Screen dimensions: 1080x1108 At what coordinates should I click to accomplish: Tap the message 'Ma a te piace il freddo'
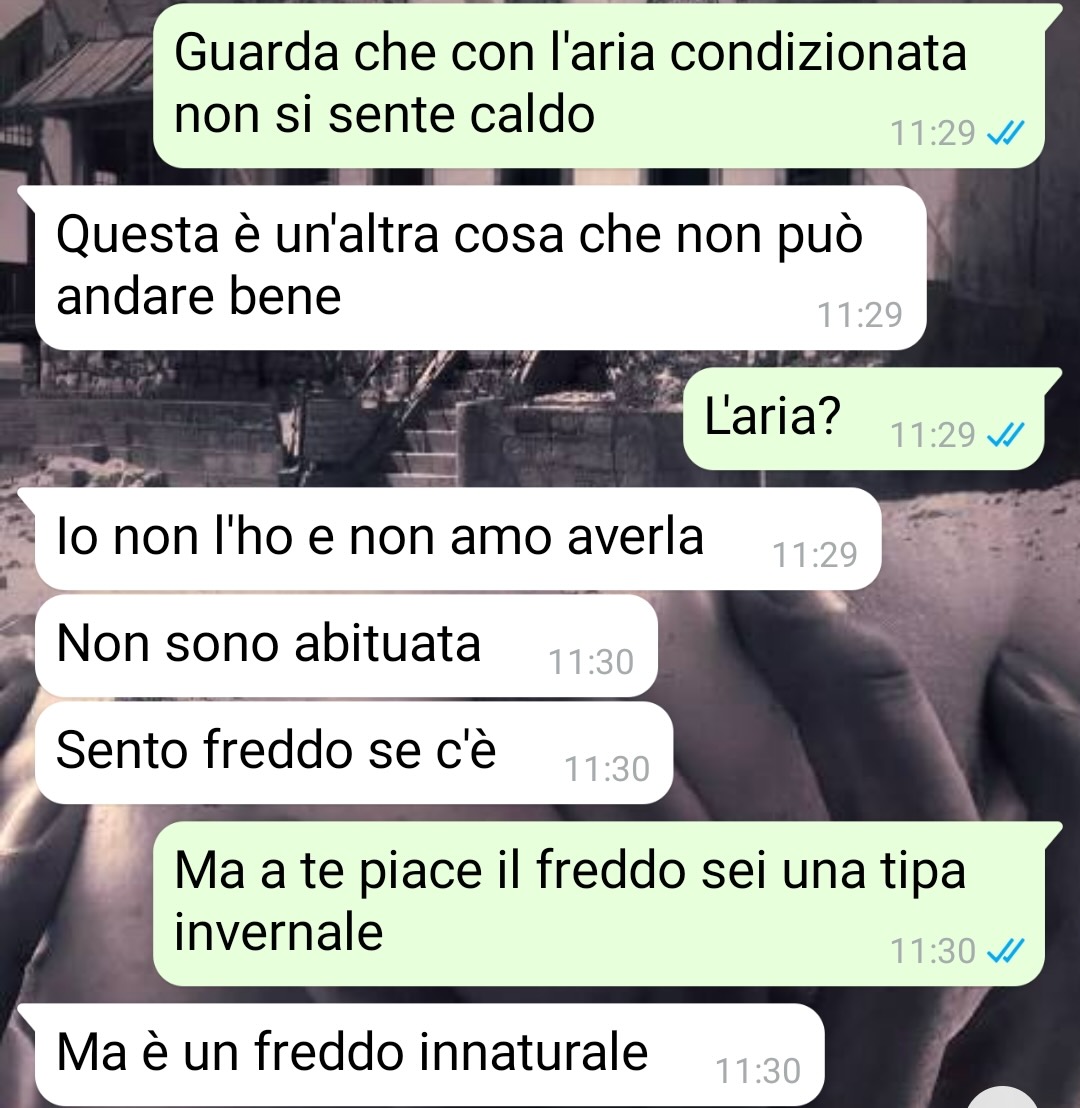(599, 904)
